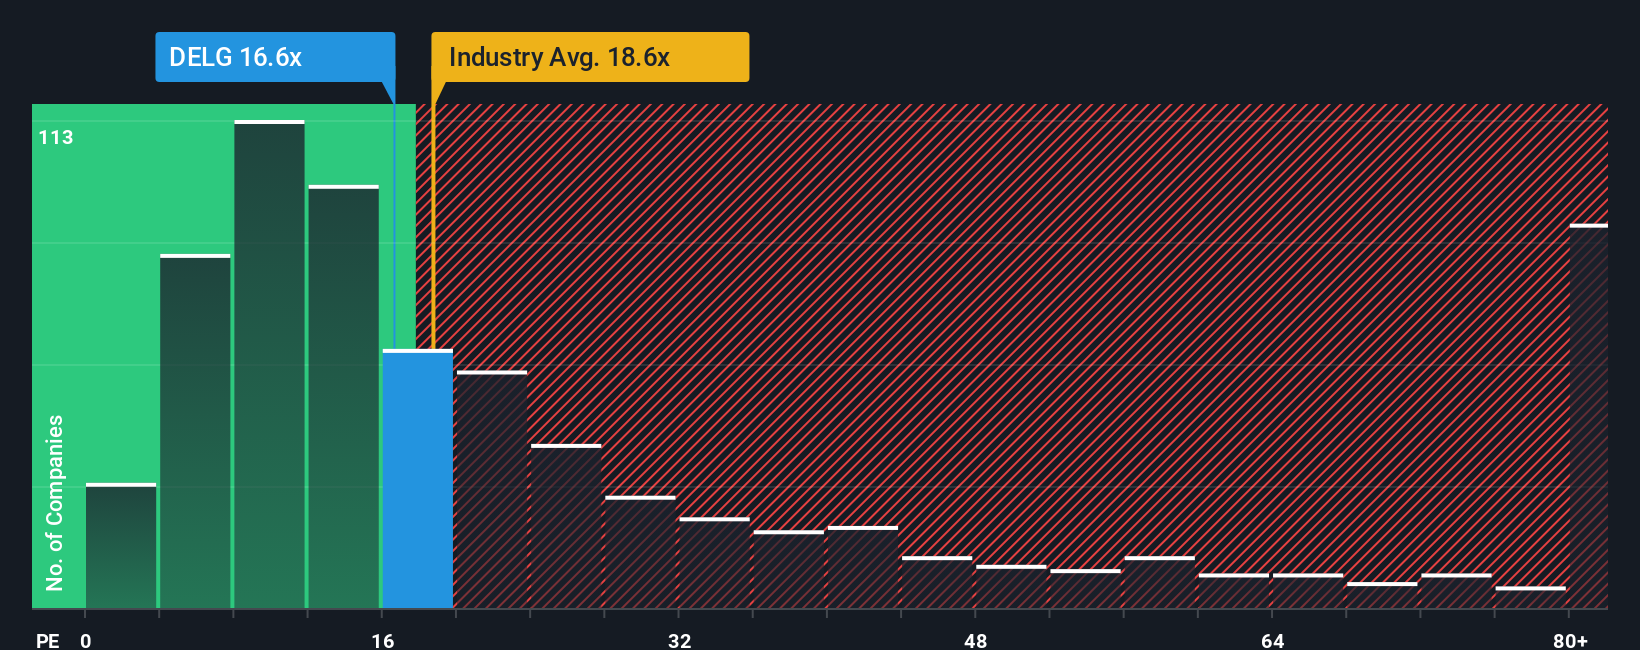
Task: Click the PE label at bottom left
Action: tap(48, 640)
